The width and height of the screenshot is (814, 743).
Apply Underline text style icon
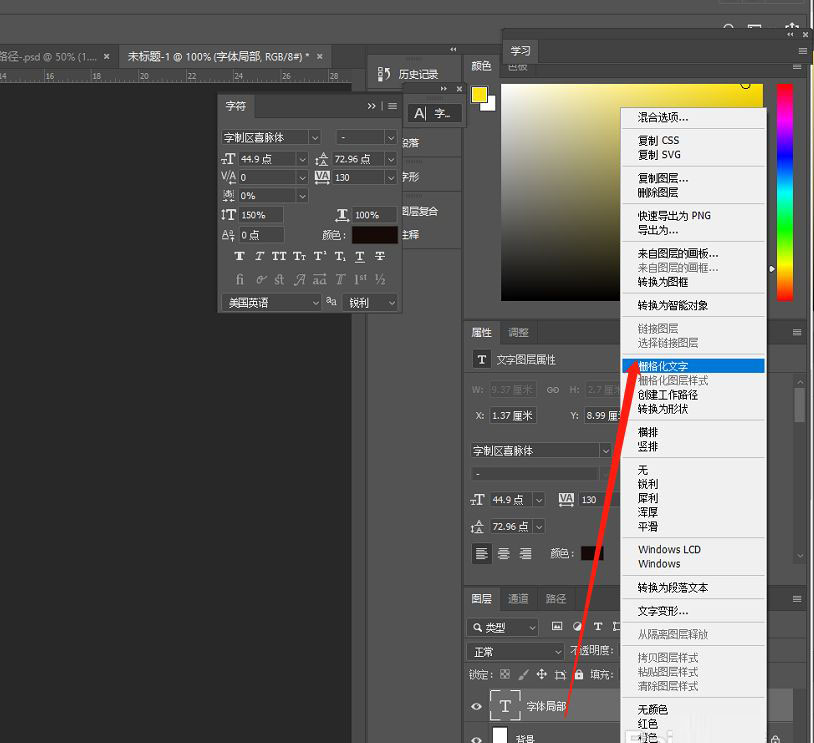[x=360, y=256]
